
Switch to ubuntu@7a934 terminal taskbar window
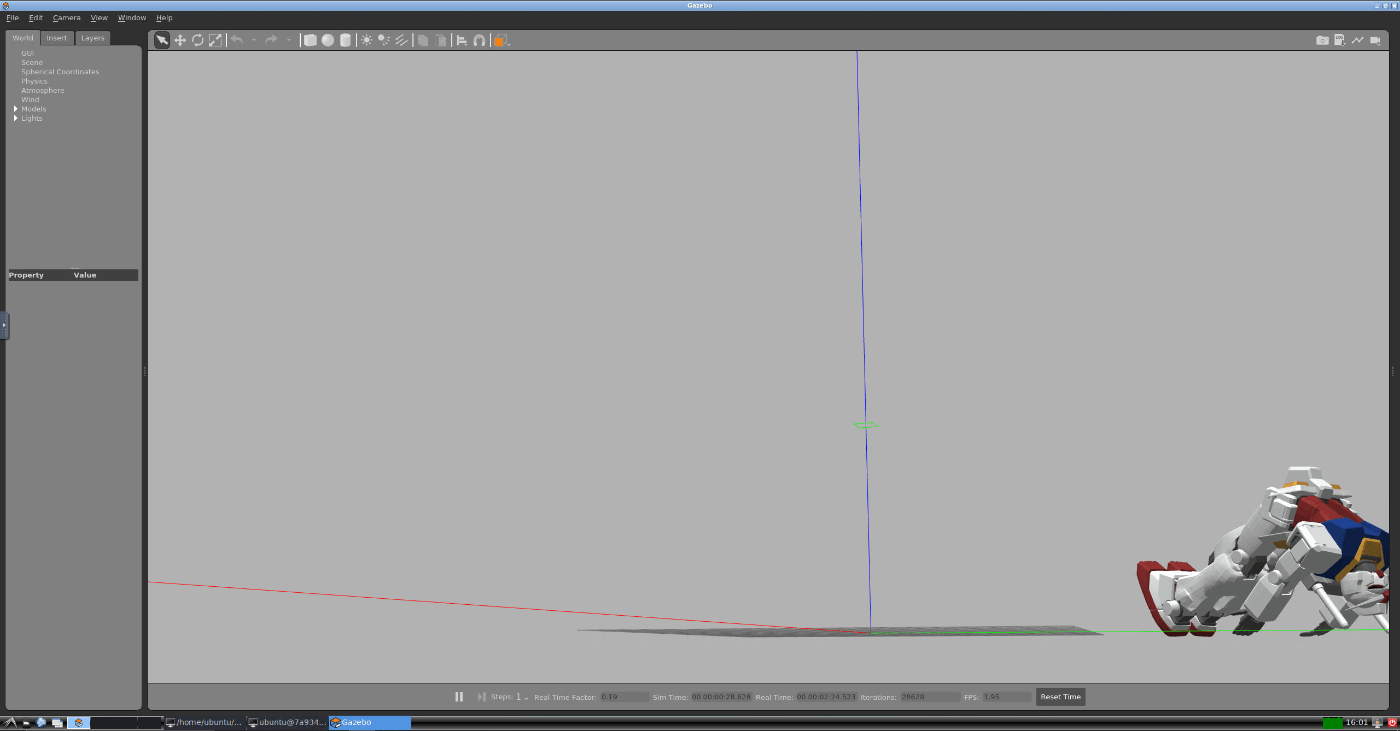coord(287,722)
